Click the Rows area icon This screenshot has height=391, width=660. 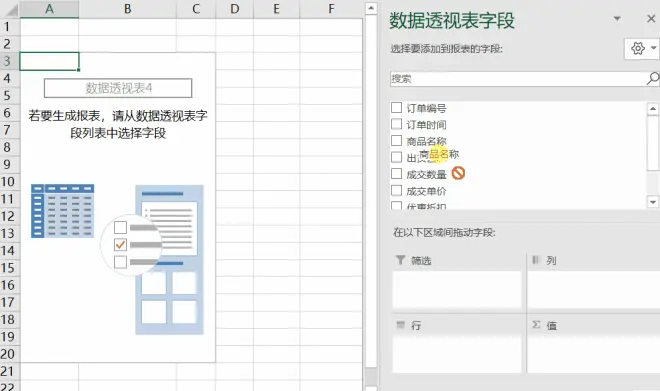(x=401, y=325)
